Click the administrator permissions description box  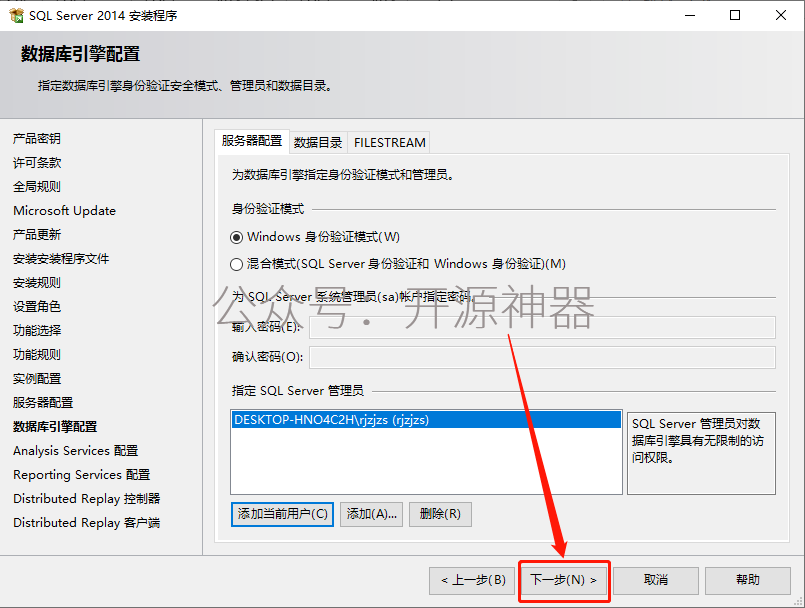pyautogui.click(x=701, y=453)
